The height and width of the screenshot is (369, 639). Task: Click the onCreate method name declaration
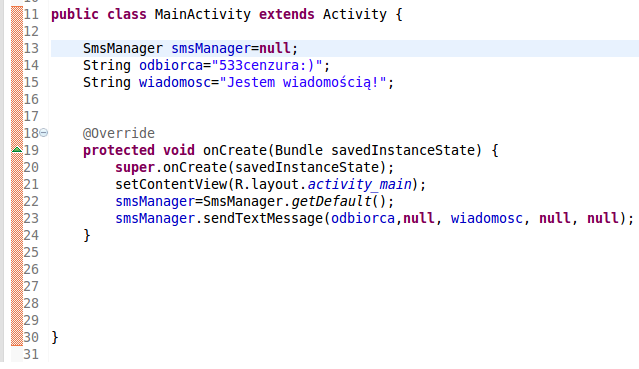point(235,150)
